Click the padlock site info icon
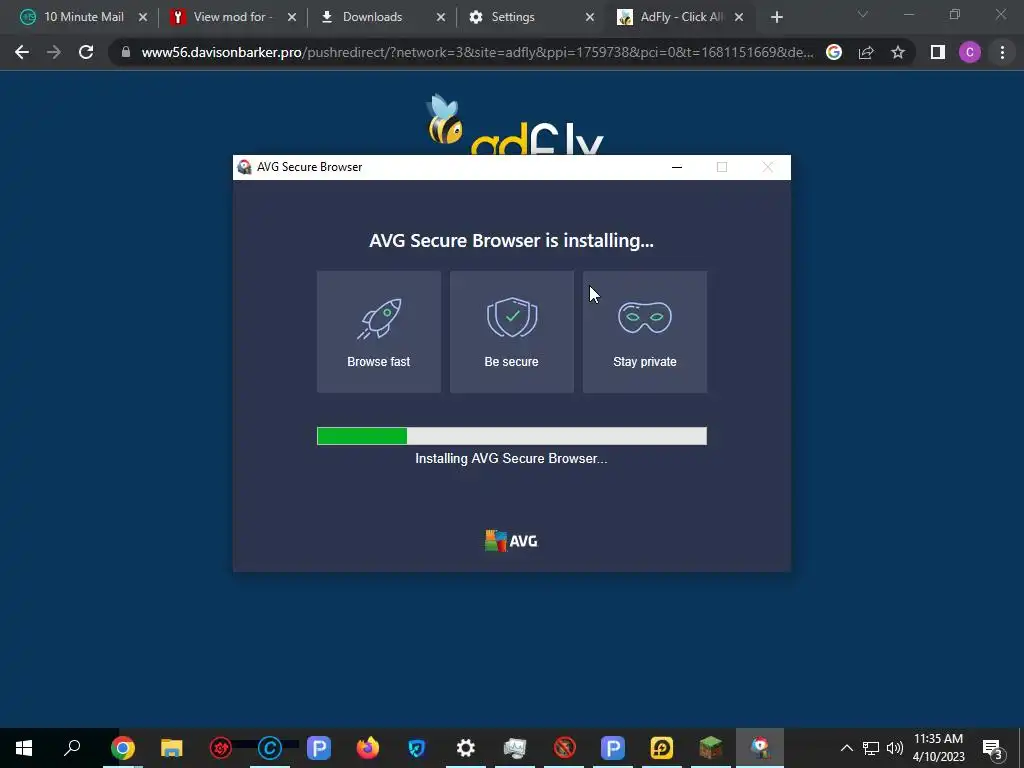1024x768 pixels. click(126, 52)
